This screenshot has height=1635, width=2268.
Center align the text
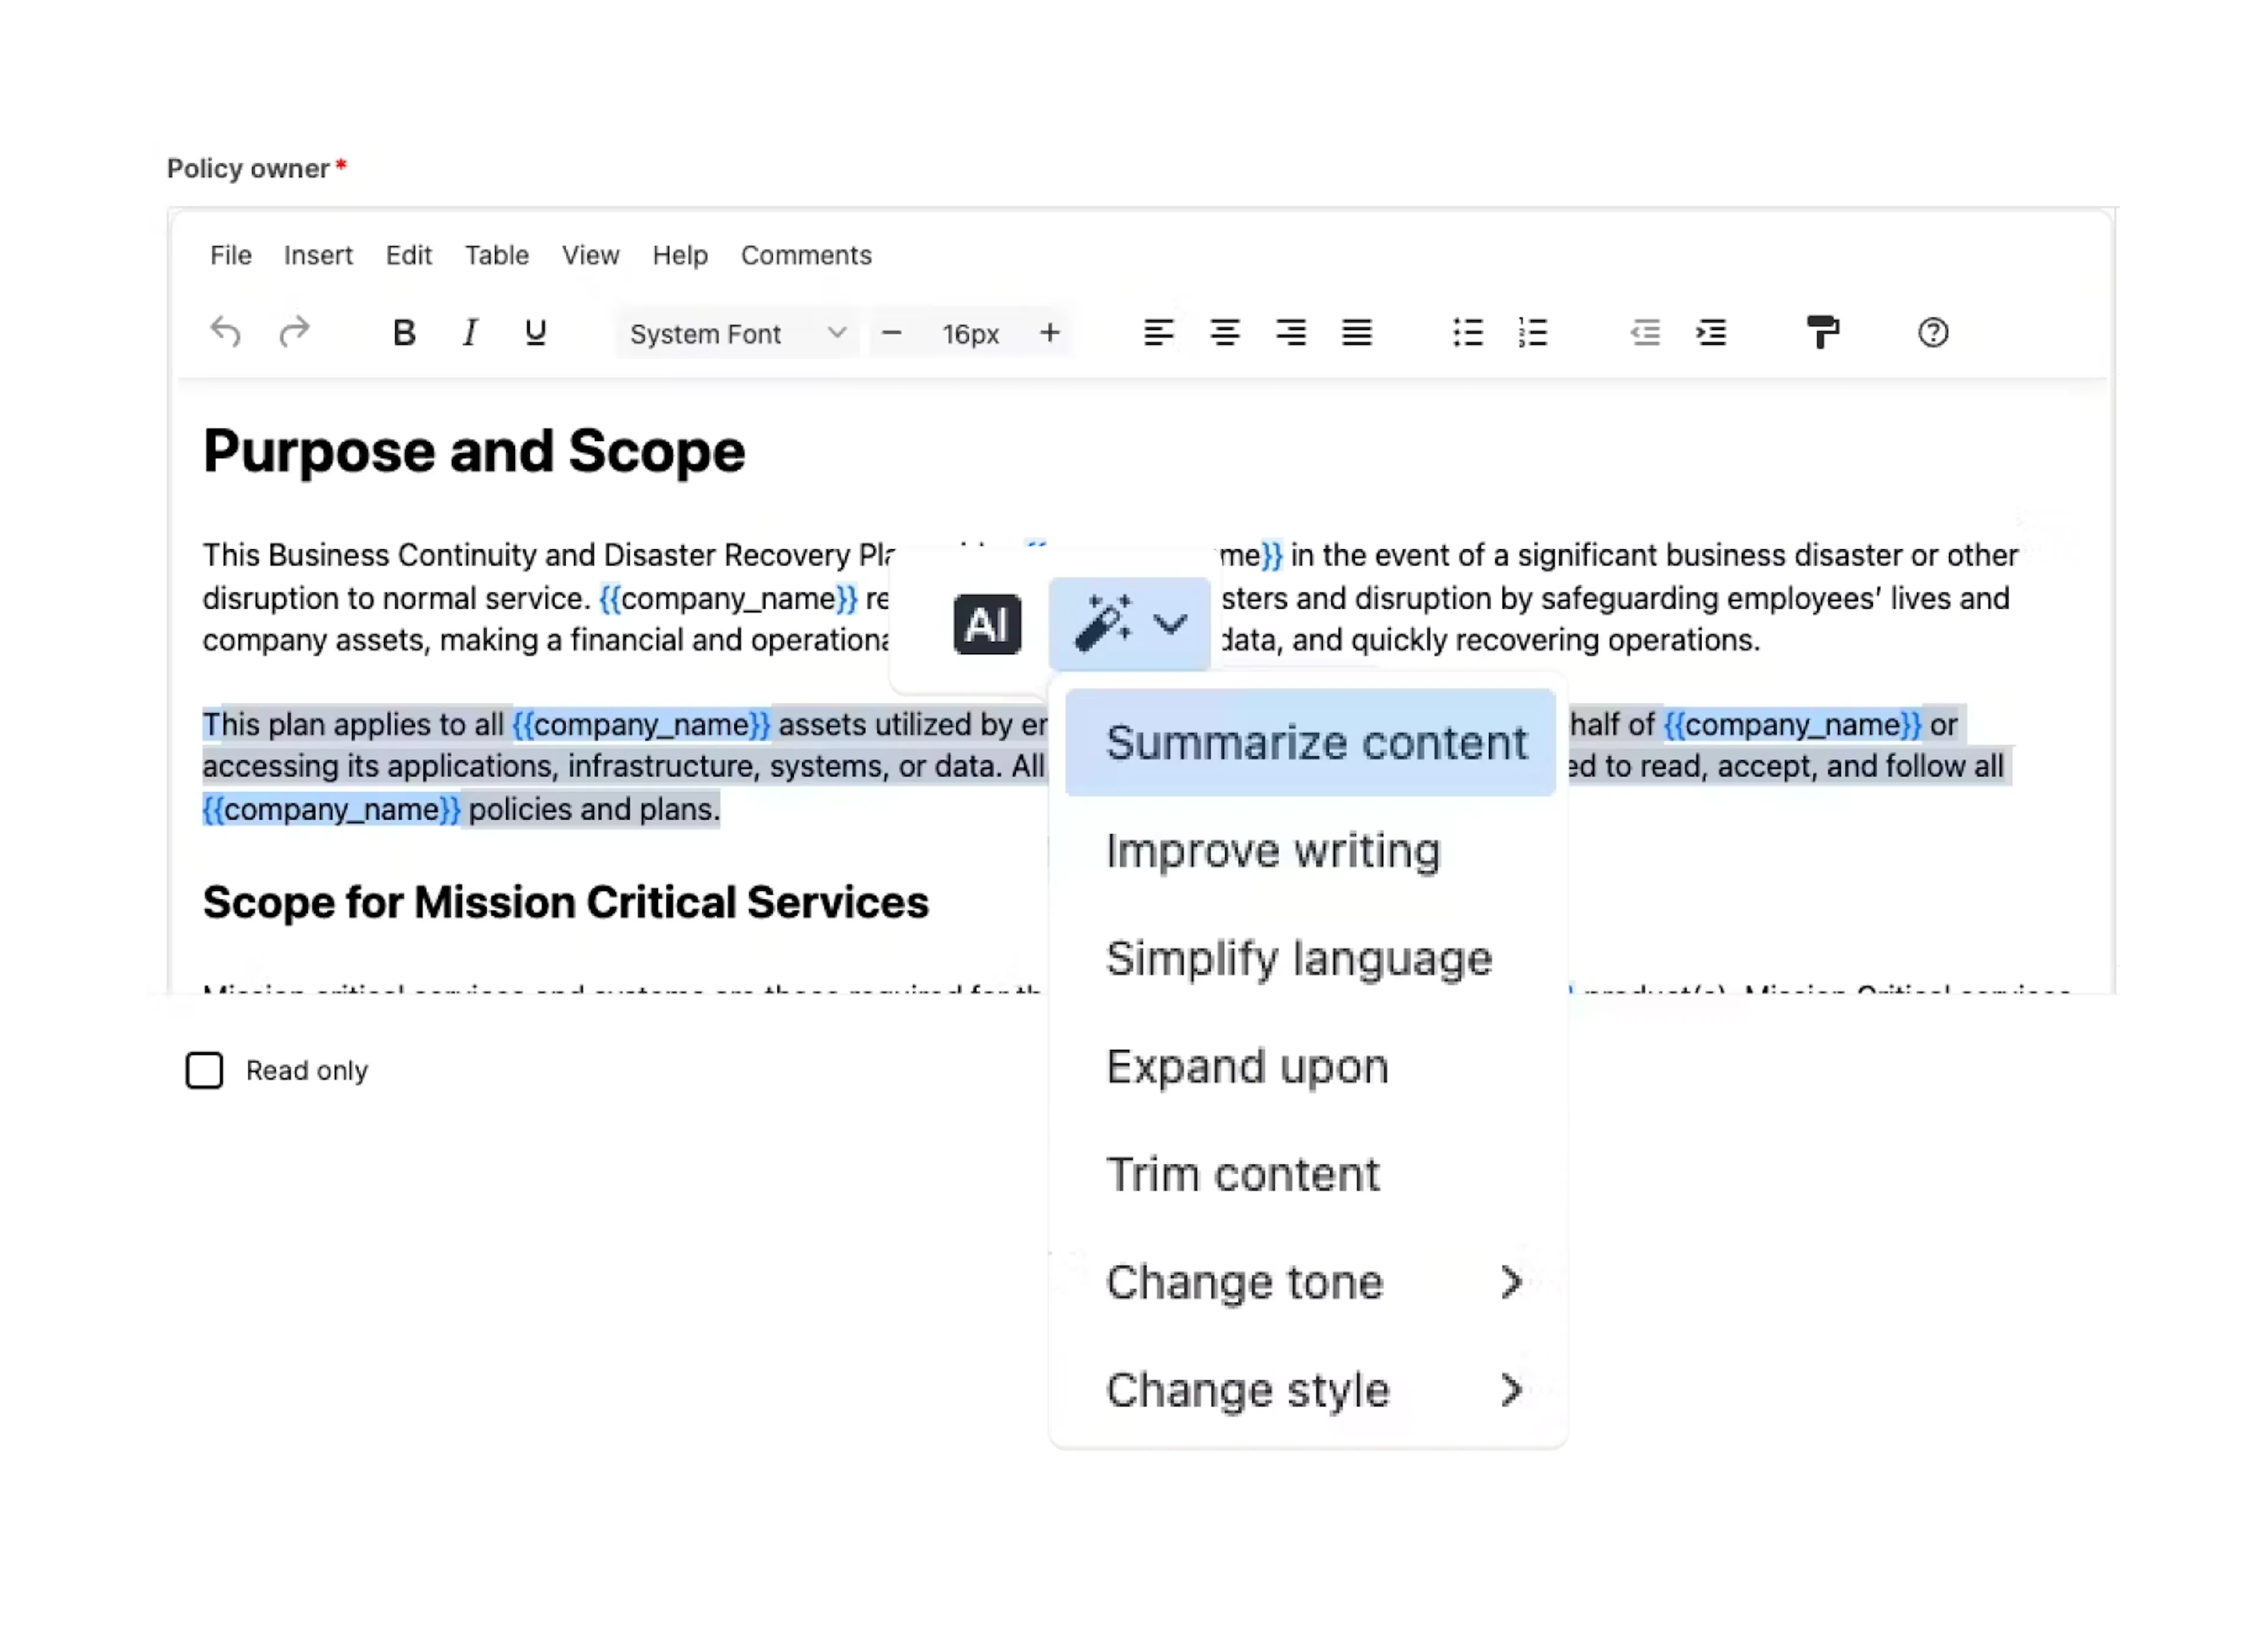coord(1224,333)
